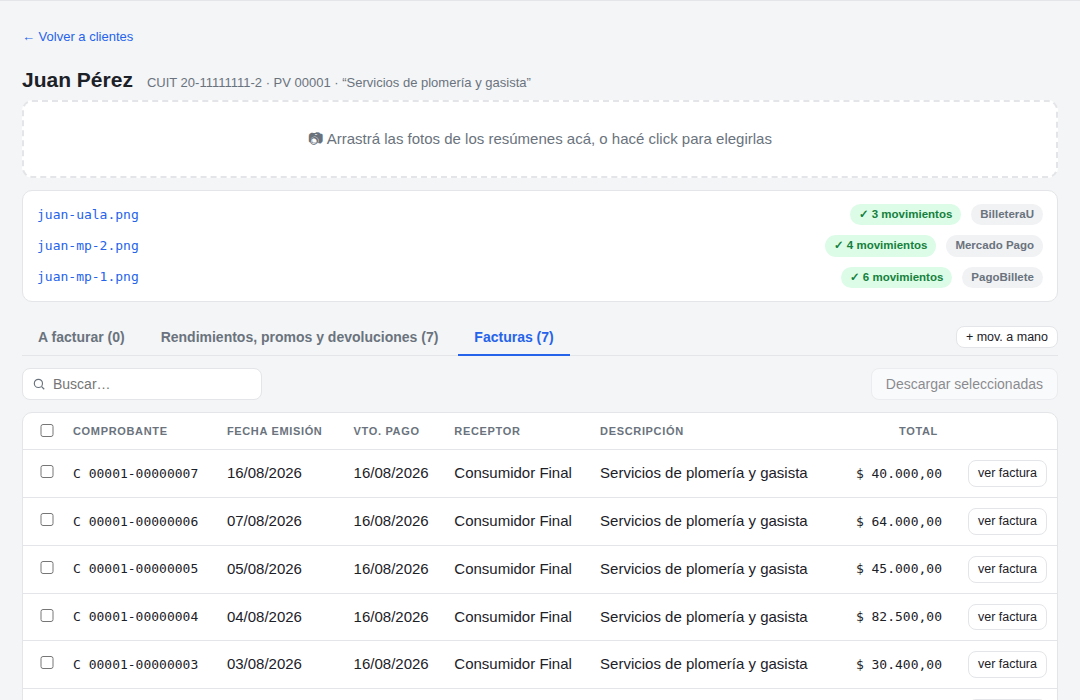The image size is (1080, 700).
Task: Click the 3 movimientos badge
Action: pos(905,214)
